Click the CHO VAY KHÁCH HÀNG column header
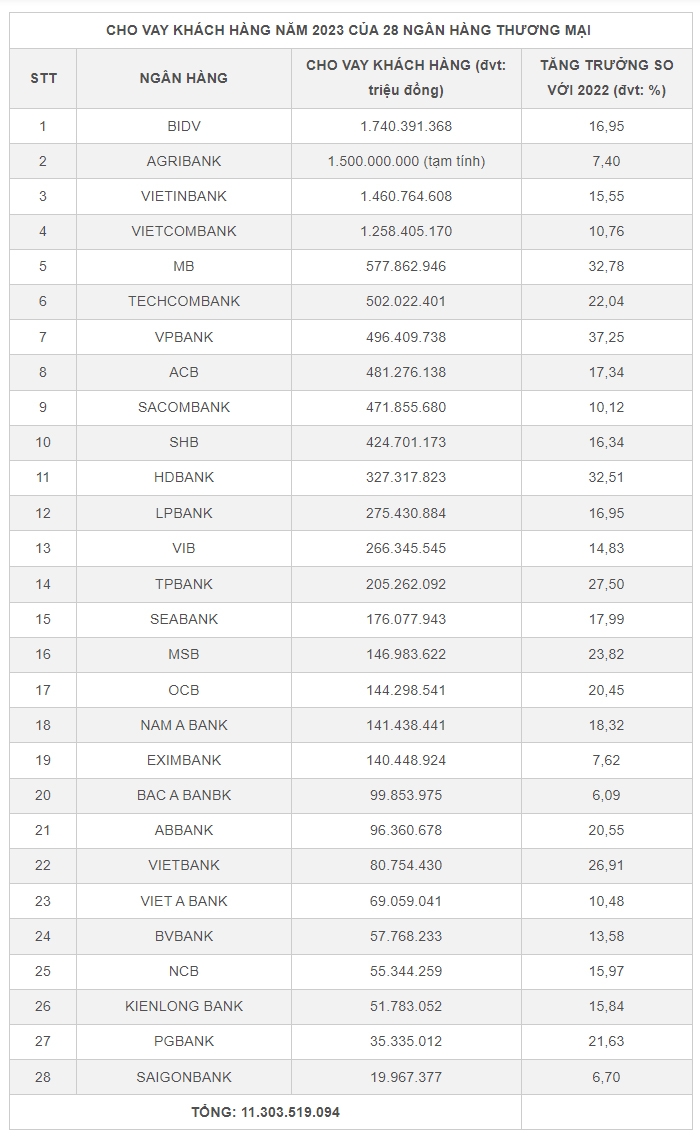Screen dimensions: 700x1138 coord(406,78)
